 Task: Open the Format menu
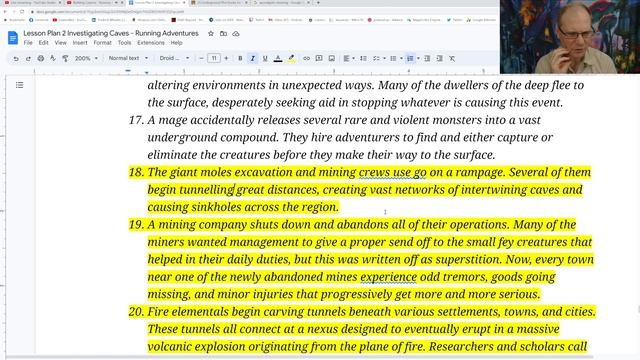pos(102,43)
